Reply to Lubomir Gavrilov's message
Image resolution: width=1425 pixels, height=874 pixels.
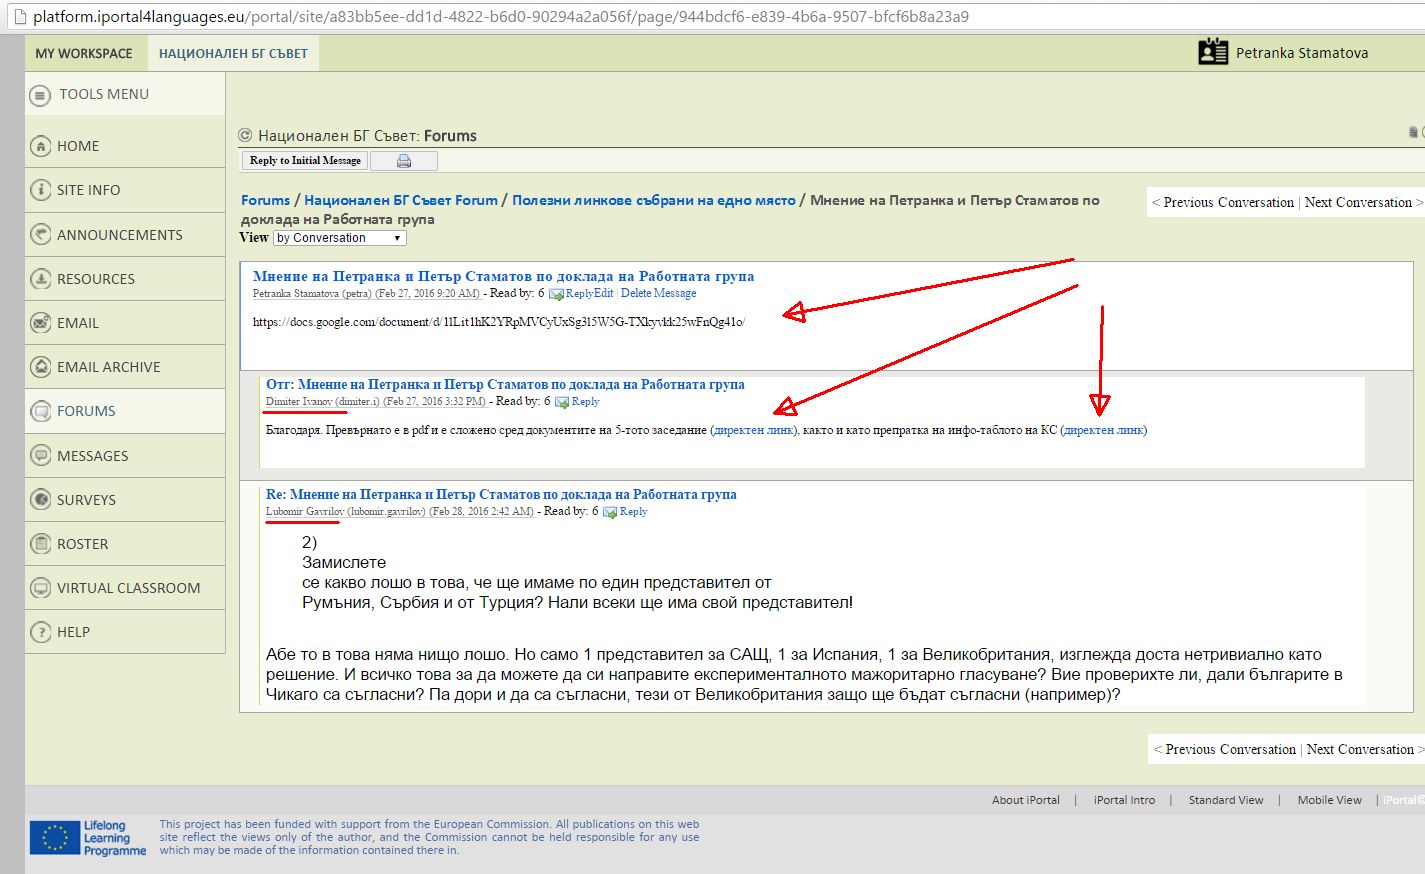point(632,511)
